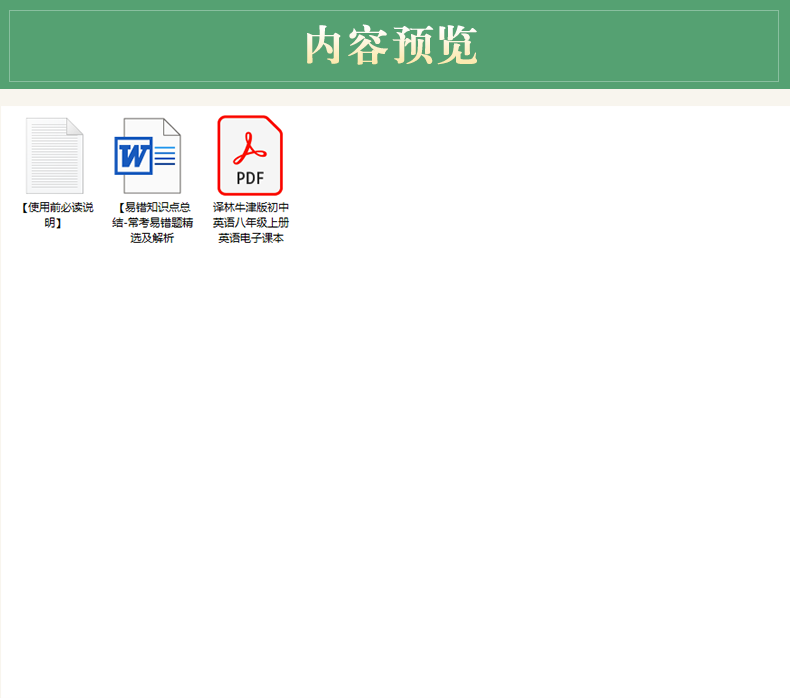Viewport: 790px width, 698px height.
Task: Select the file name 【使用前必读说明】
Action: coord(56,215)
